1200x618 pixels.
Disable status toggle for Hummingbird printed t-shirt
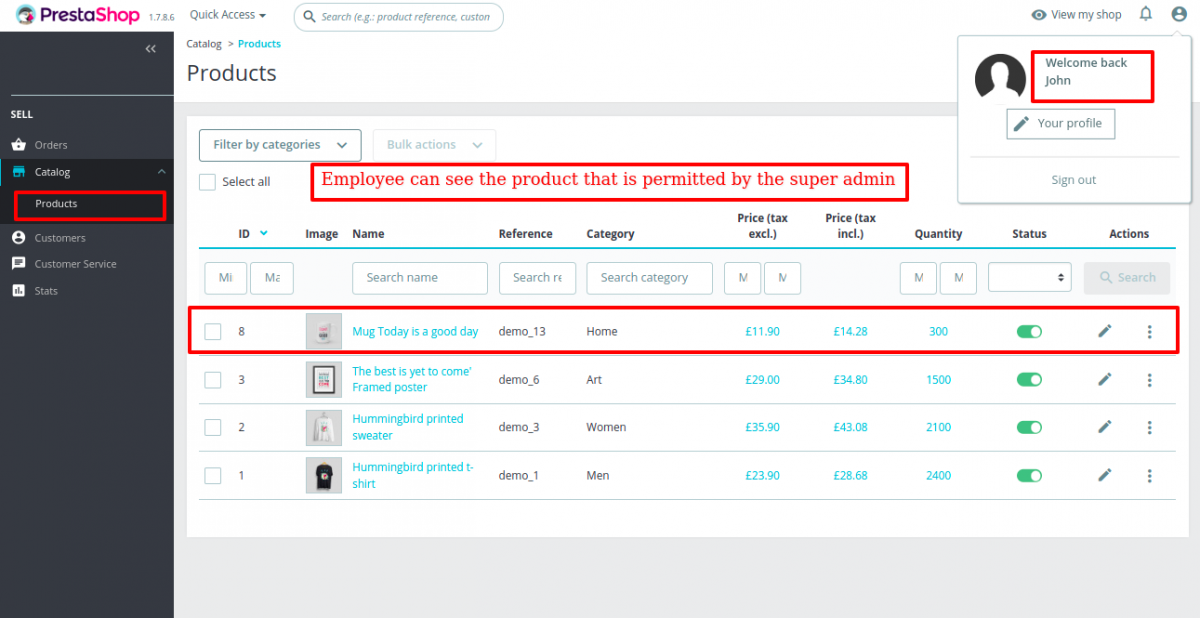[x=1029, y=475]
